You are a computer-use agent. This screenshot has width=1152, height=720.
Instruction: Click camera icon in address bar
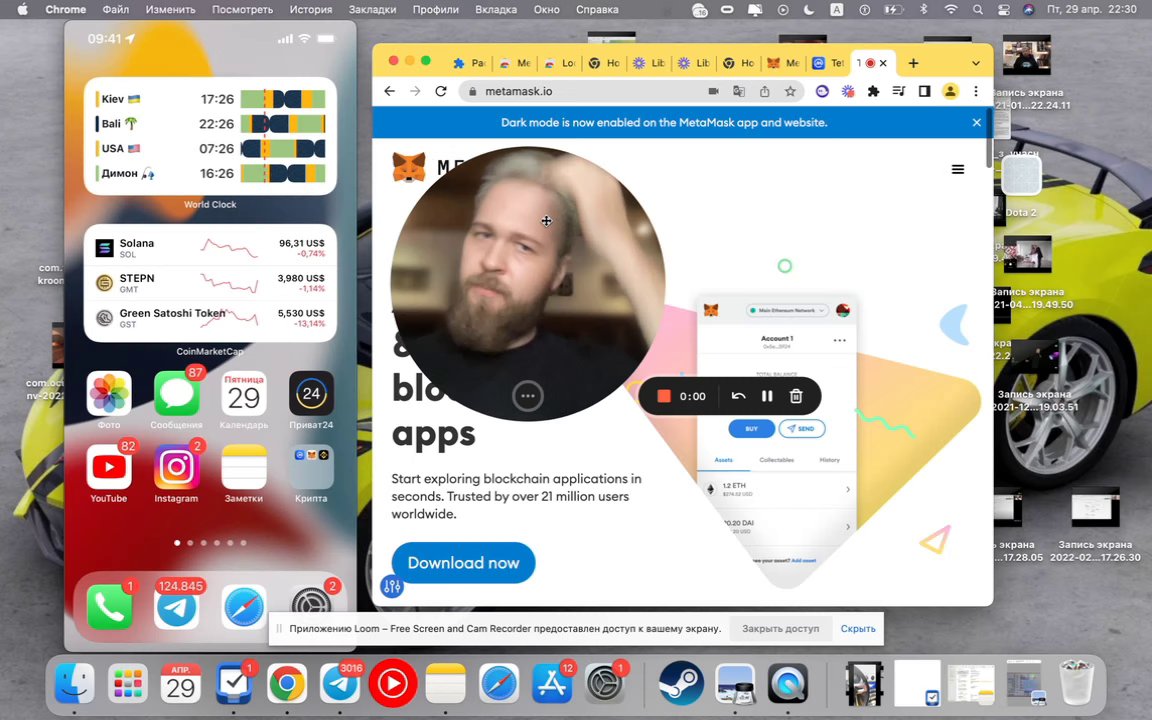pos(713,91)
